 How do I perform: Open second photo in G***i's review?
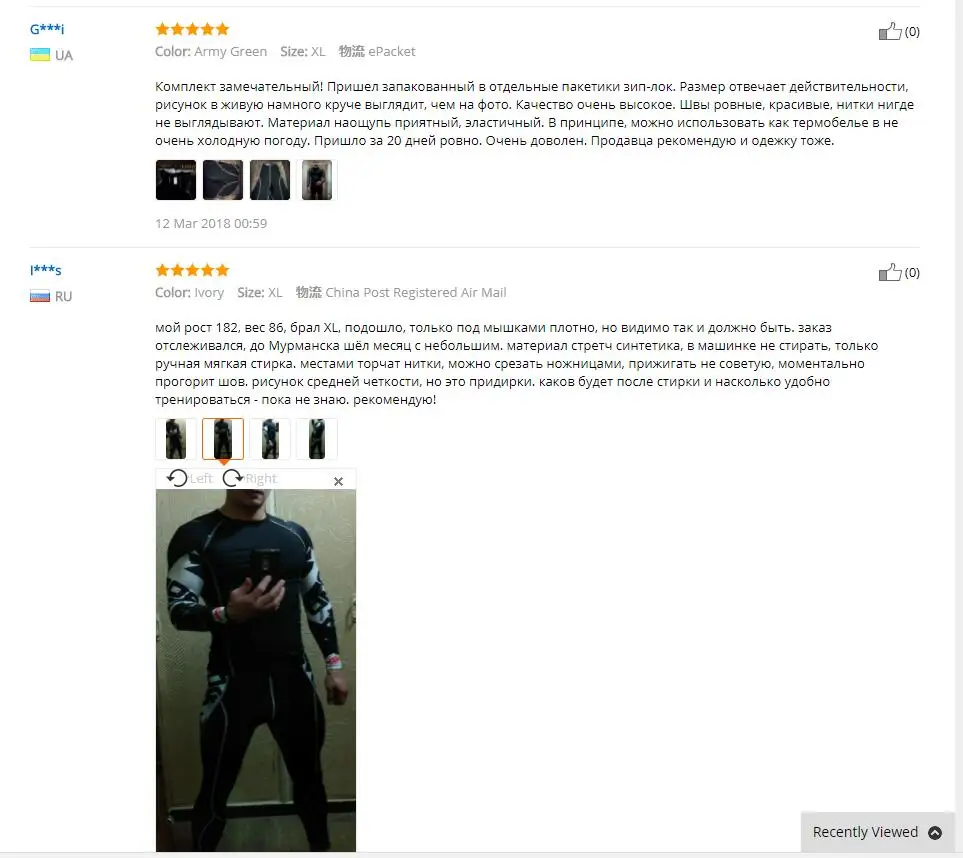pos(223,180)
